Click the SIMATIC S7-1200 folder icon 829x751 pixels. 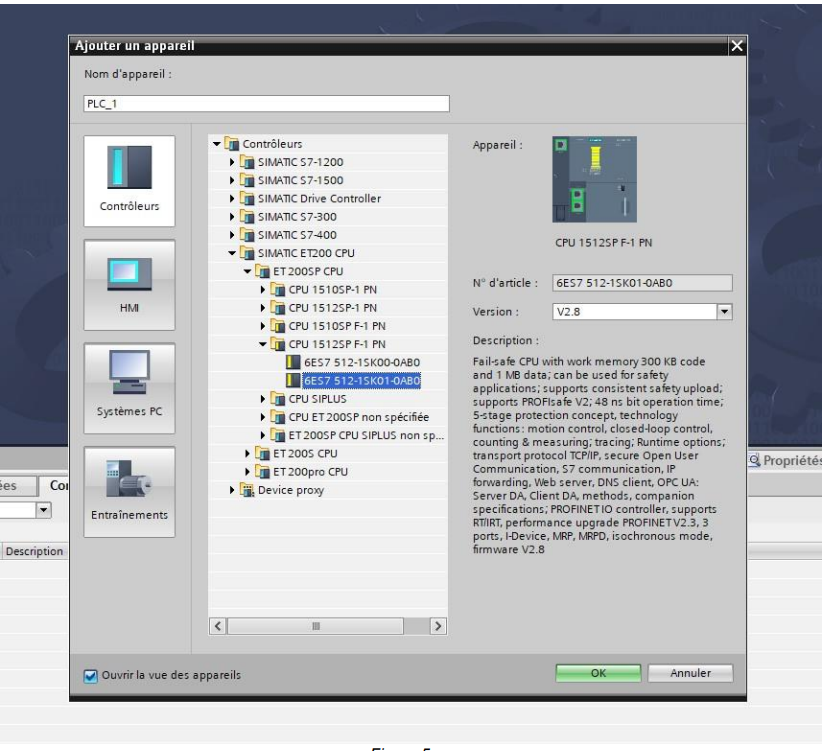[x=247, y=162]
